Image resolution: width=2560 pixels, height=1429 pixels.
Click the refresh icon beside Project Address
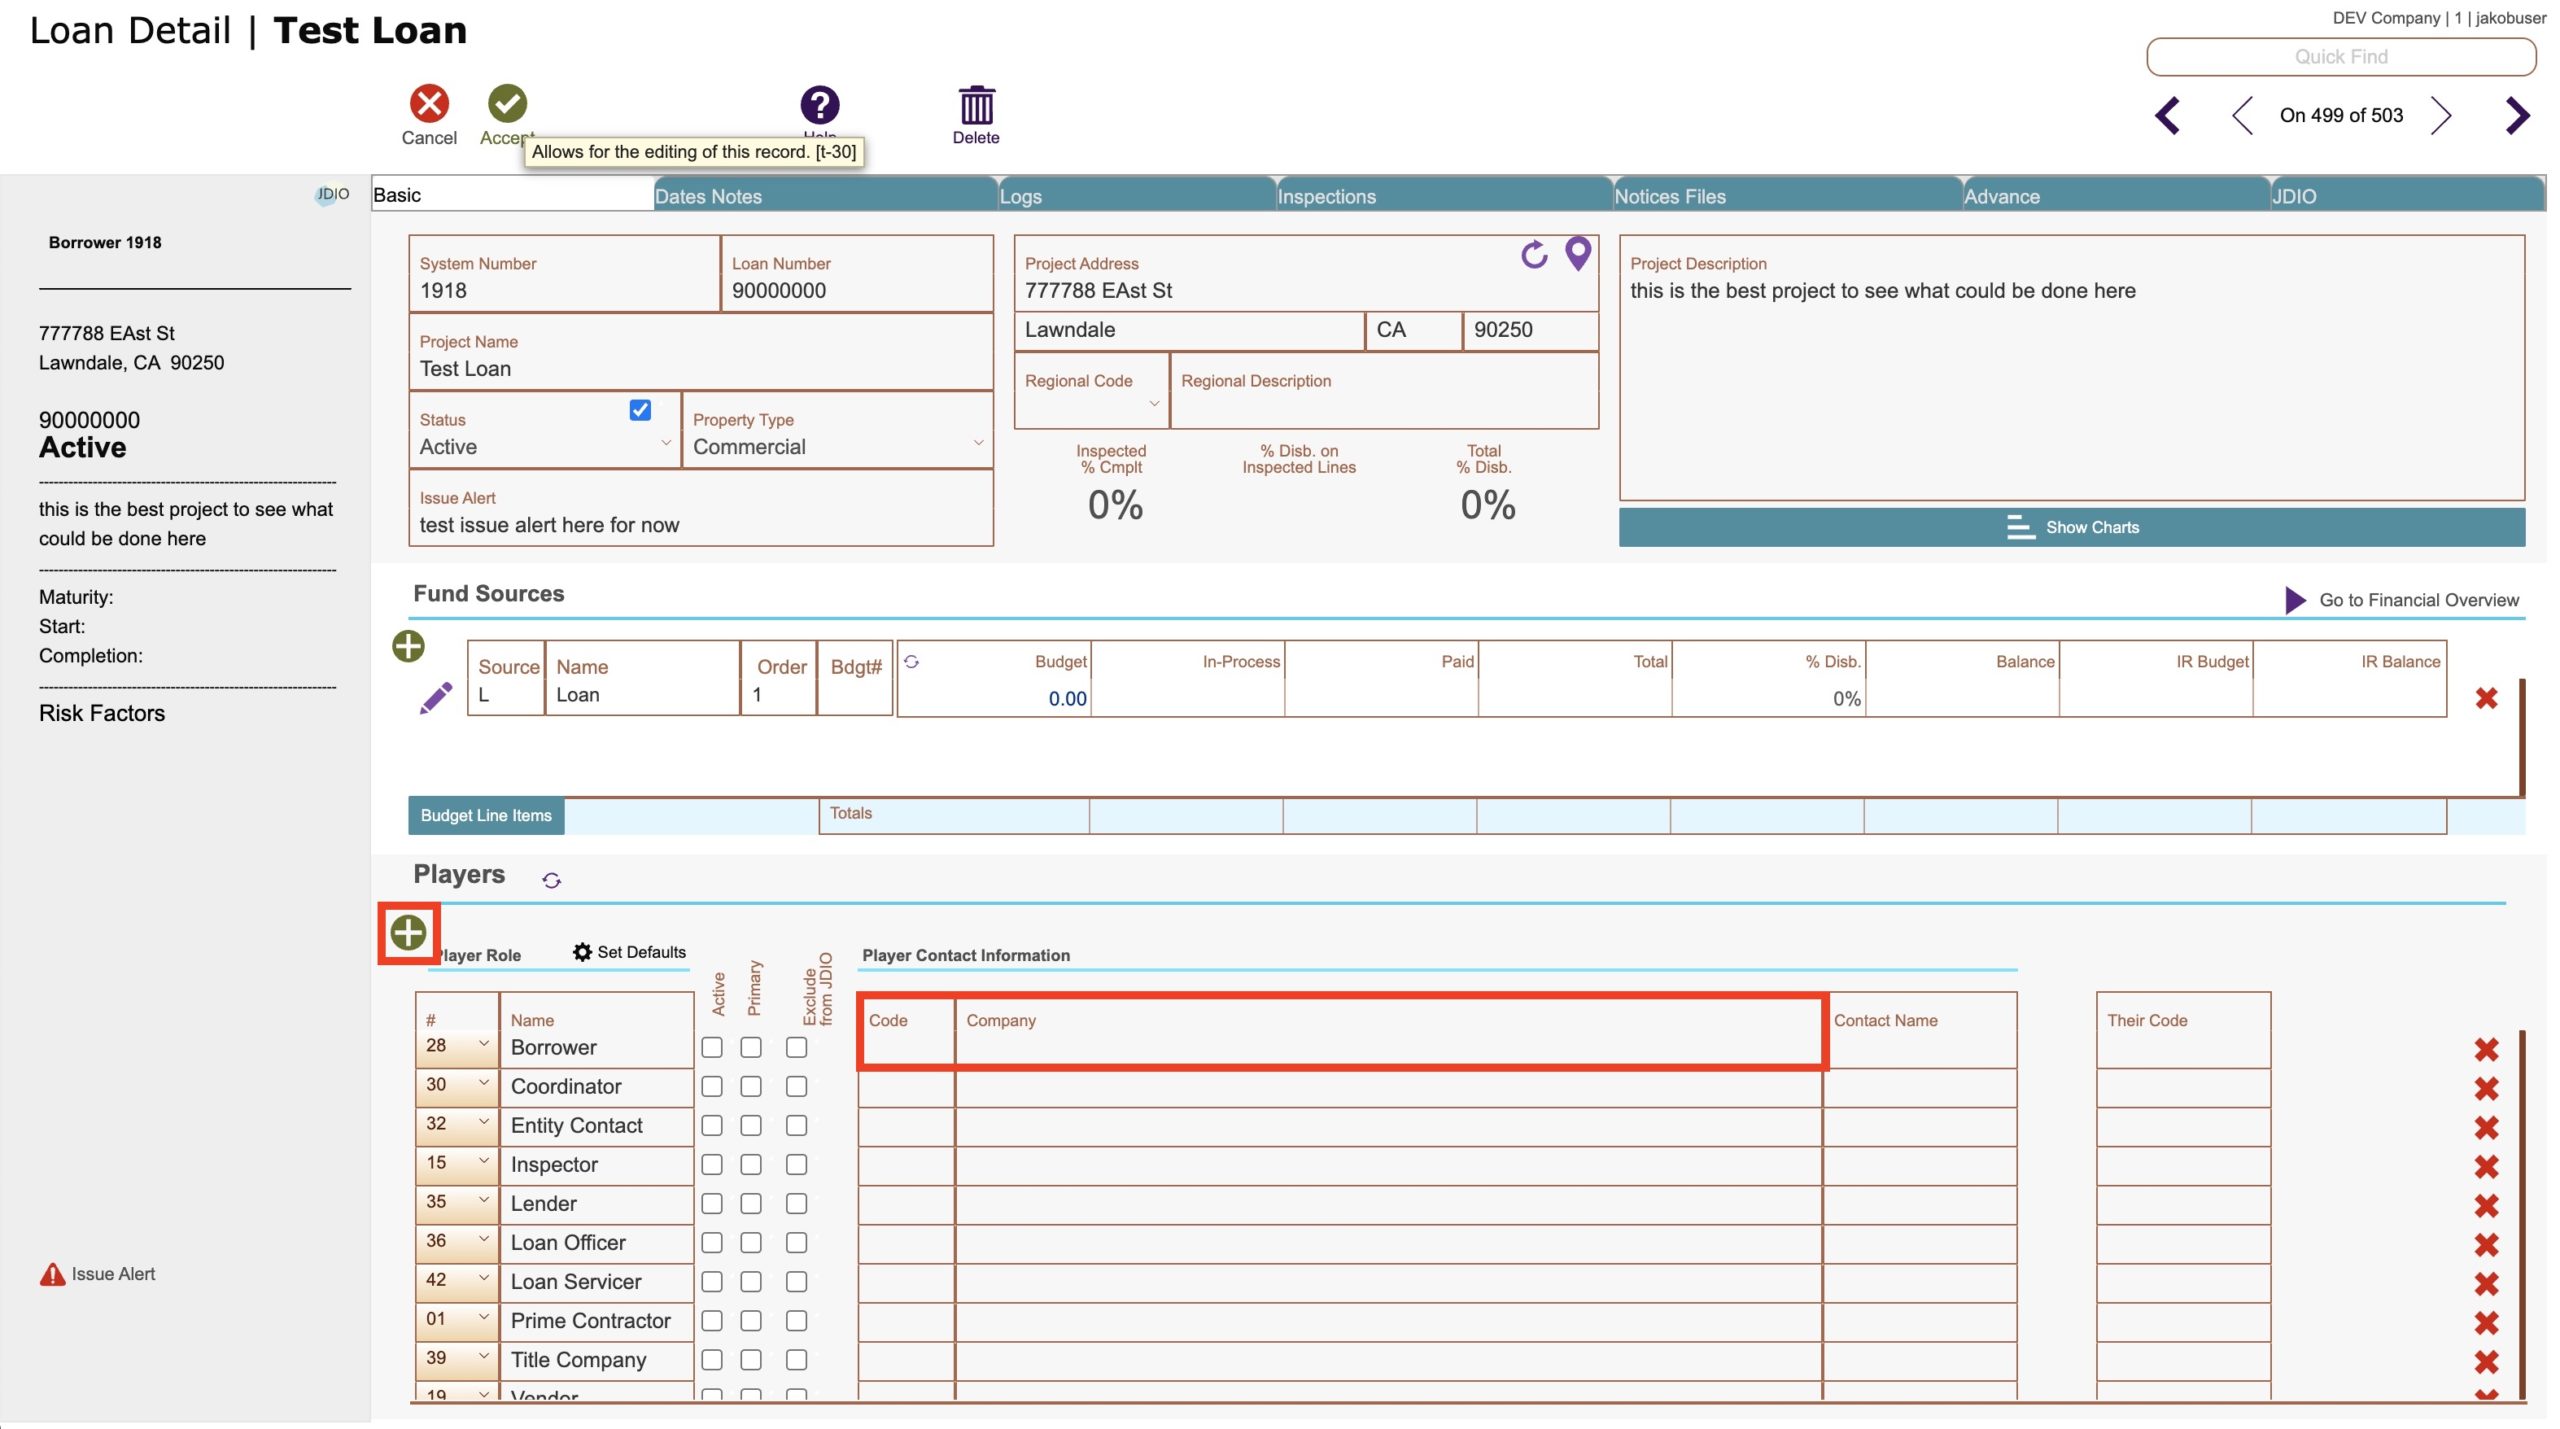(x=1534, y=255)
